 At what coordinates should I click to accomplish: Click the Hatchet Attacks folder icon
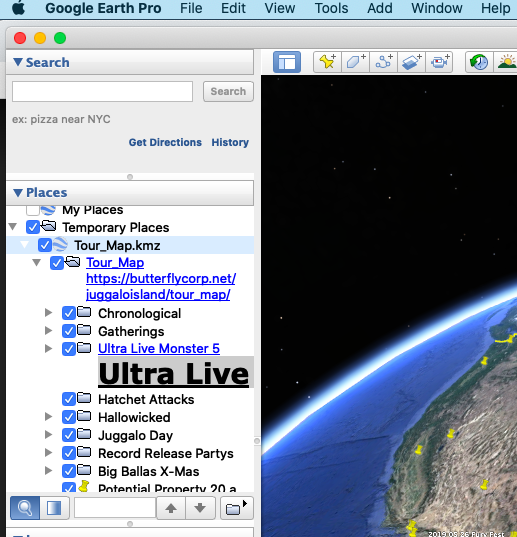[84, 398]
